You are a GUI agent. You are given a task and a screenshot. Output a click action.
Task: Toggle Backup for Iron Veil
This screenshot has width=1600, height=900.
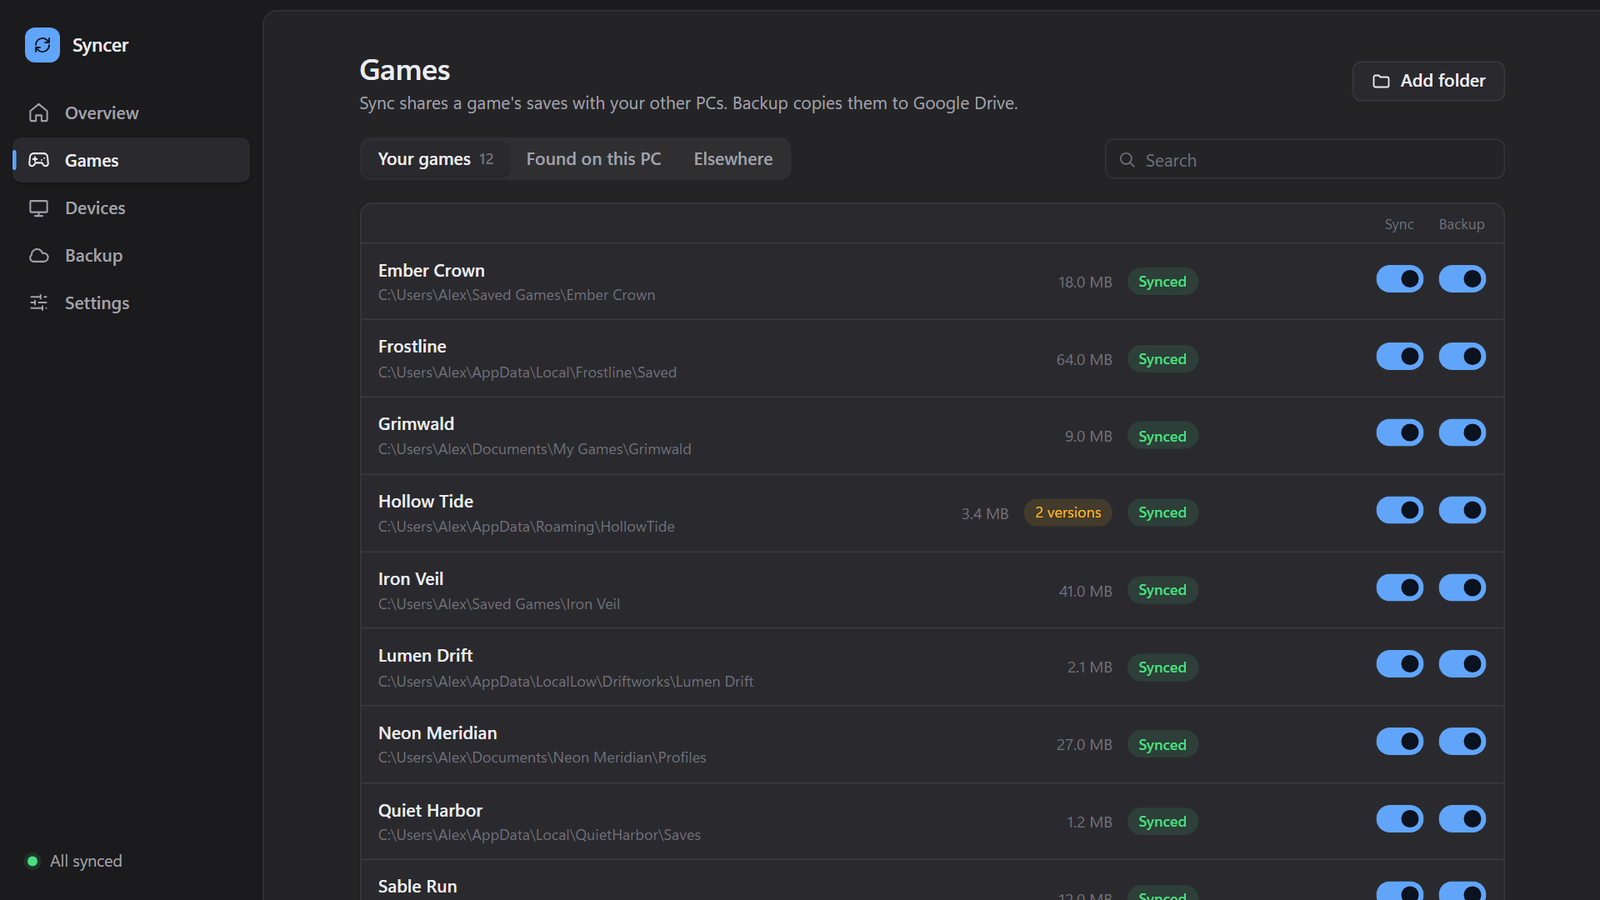click(1462, 588)
